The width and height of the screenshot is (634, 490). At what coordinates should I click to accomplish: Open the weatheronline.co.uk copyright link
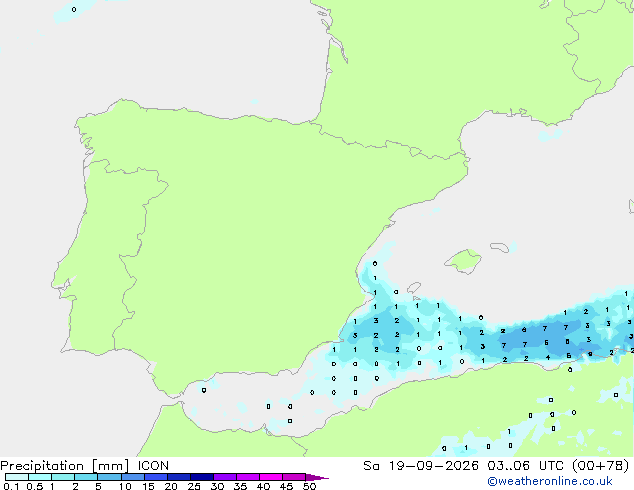tap(550, 481)
